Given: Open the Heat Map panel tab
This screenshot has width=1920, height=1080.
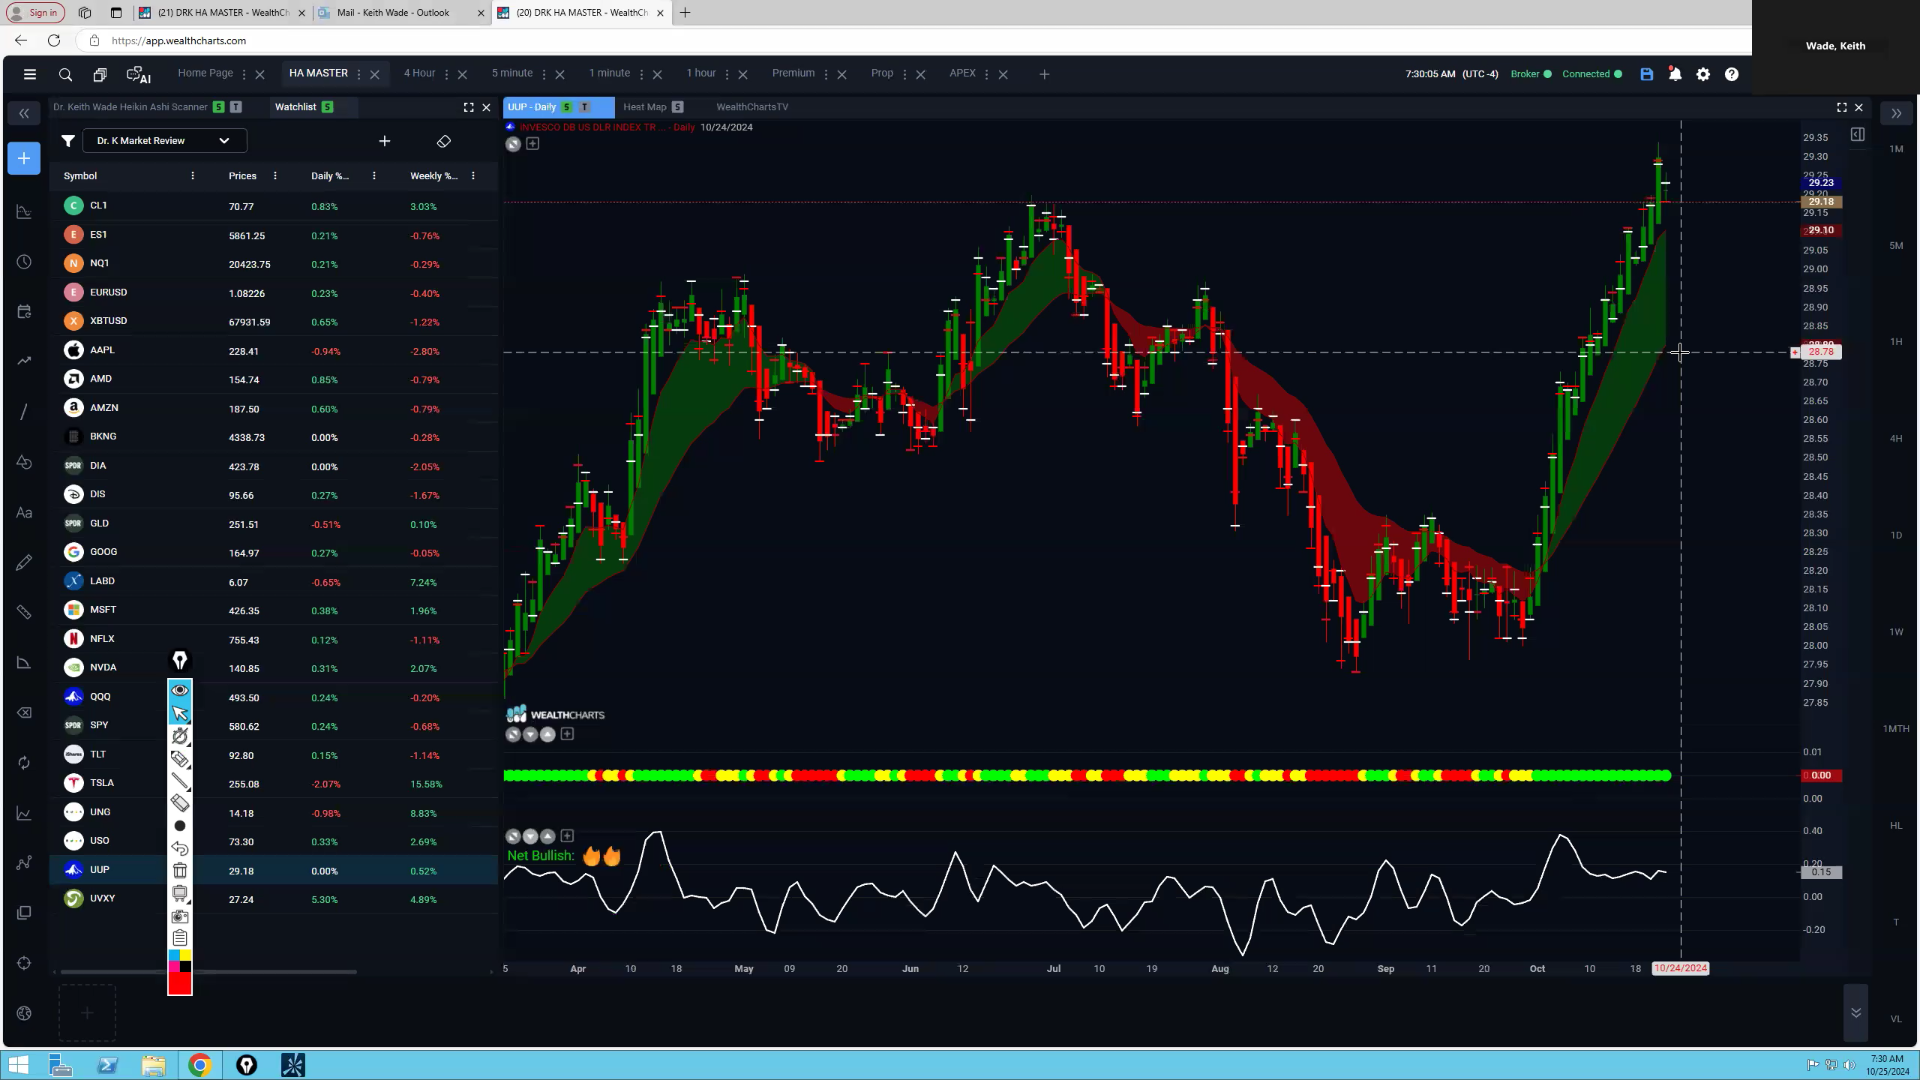Looking at the screenshot, I should (x=644, y=107).
